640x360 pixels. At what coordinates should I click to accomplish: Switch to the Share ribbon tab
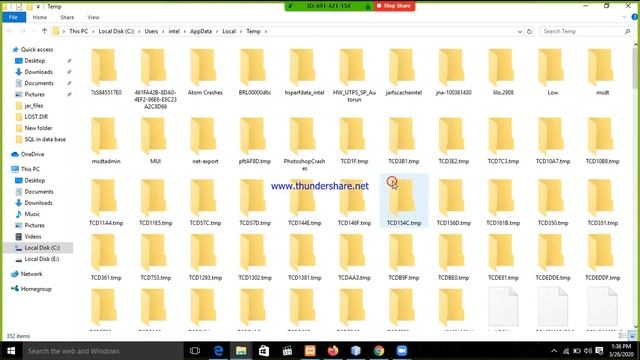(x=67, y=17)
